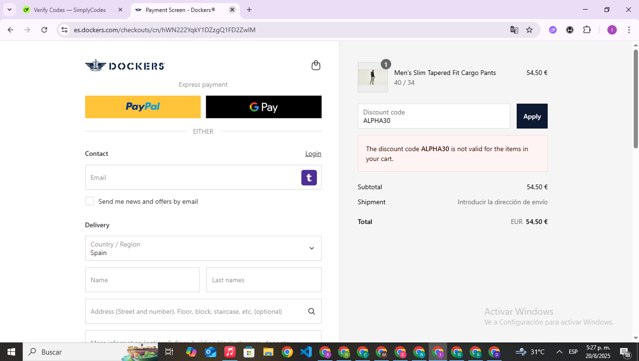Open the Extensions puzzle piece menu
This screenshot has width=639, height=361.
tap(587, 30)
